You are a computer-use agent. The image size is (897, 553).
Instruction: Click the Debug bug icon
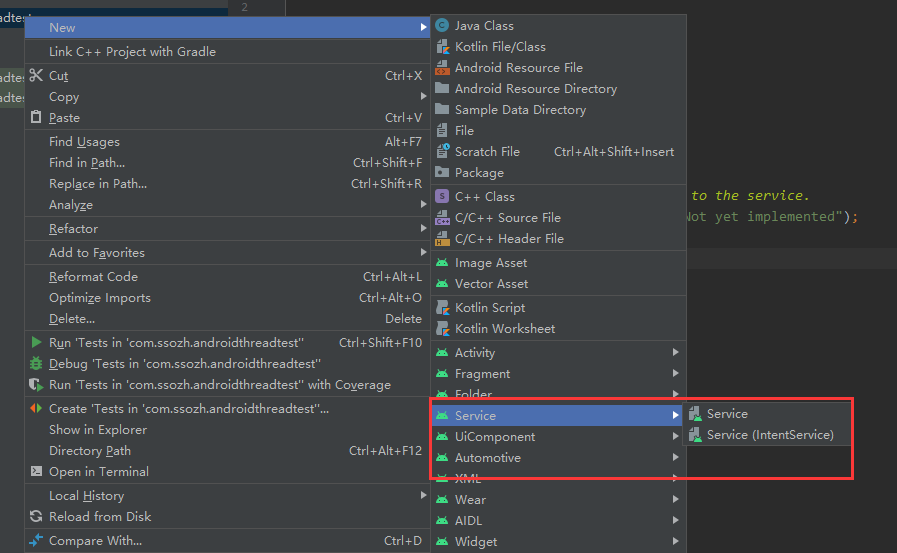pyautogui.click(x=36, y=364)
